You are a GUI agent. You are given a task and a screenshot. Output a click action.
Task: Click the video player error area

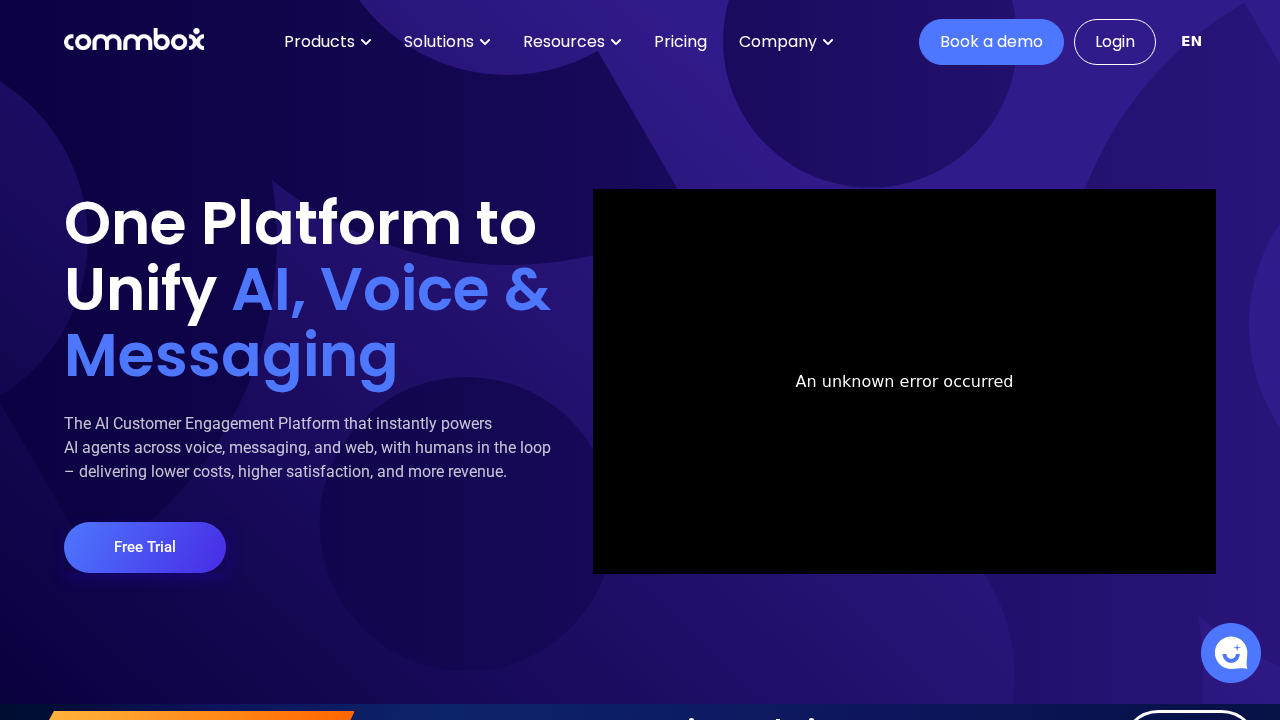[904, 381]
